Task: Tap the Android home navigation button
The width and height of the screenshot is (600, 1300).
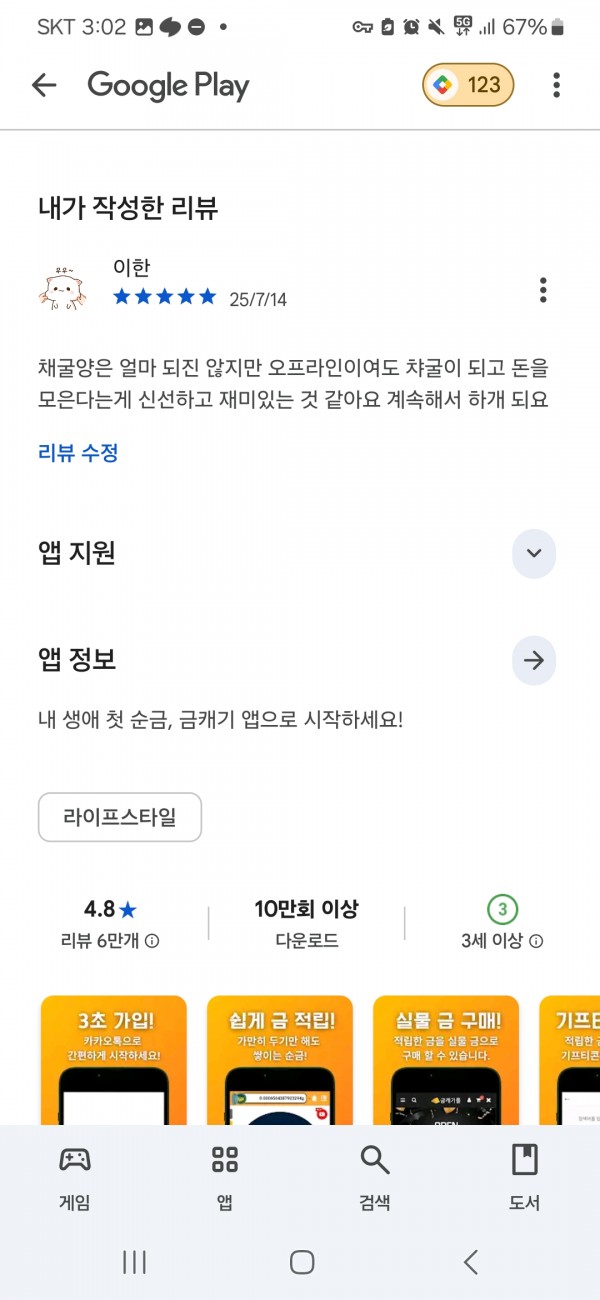Action: pyautogui.click(x=302, y=1262)
